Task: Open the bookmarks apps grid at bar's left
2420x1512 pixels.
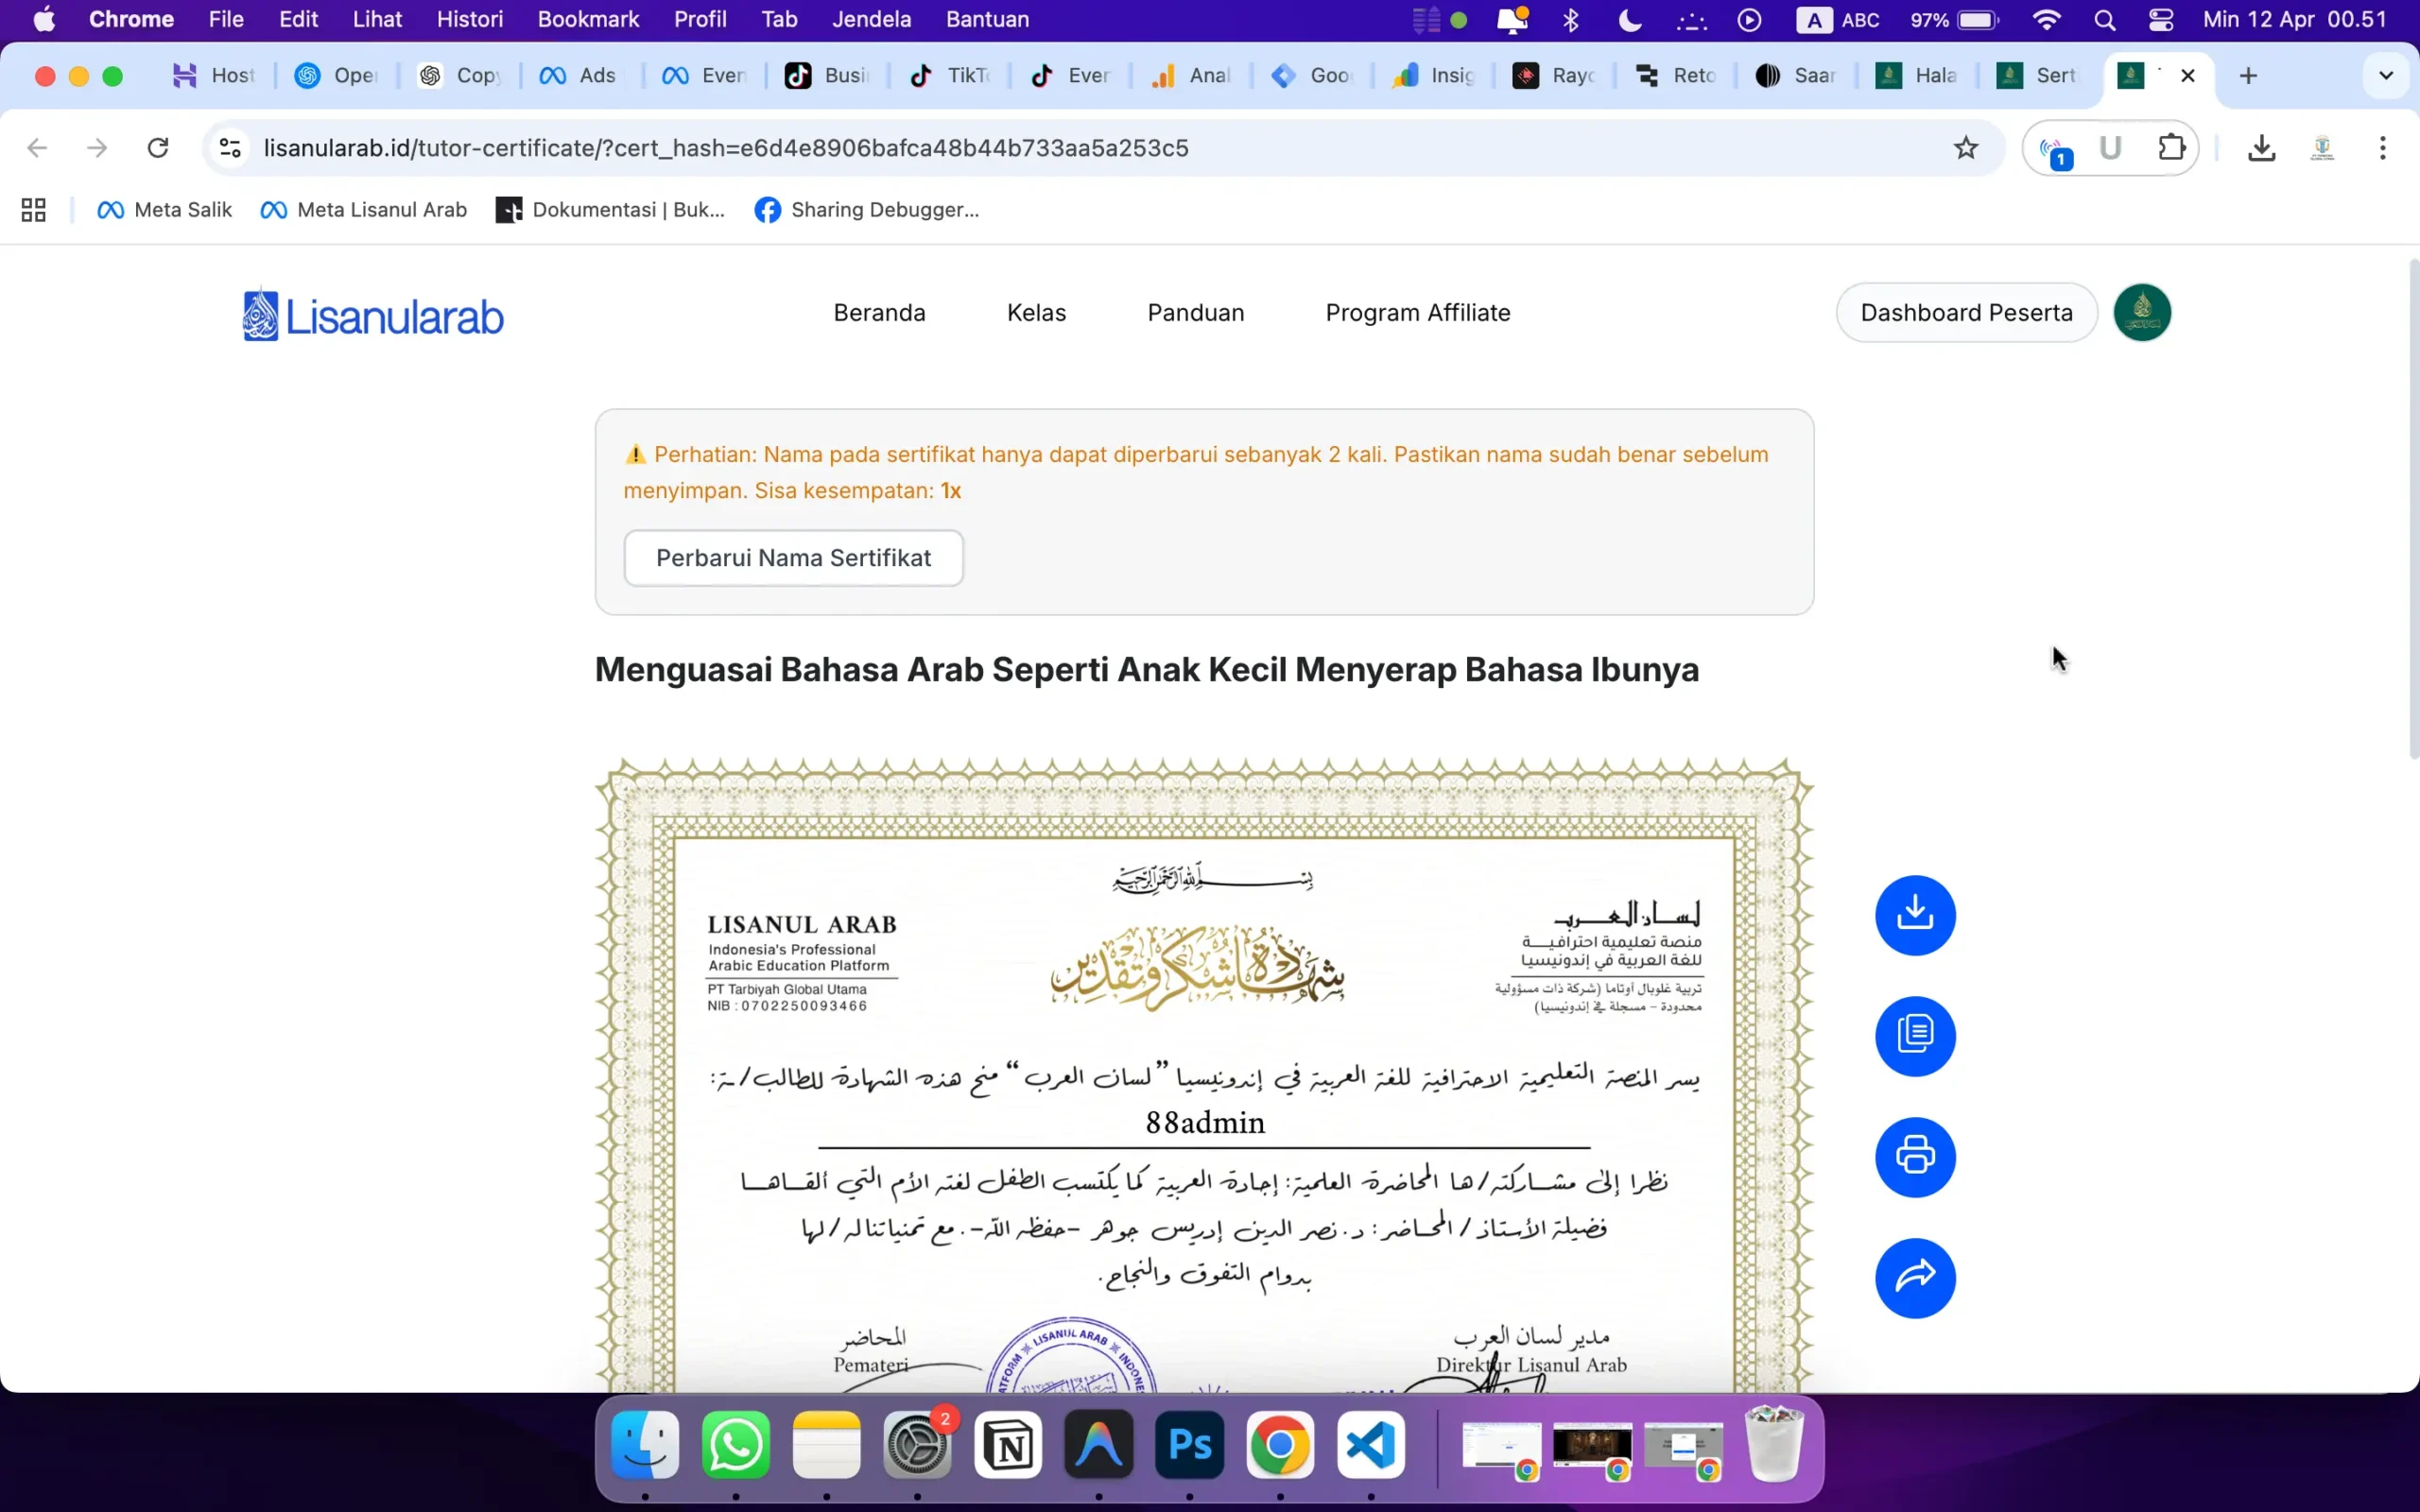Action: (32, 209)
